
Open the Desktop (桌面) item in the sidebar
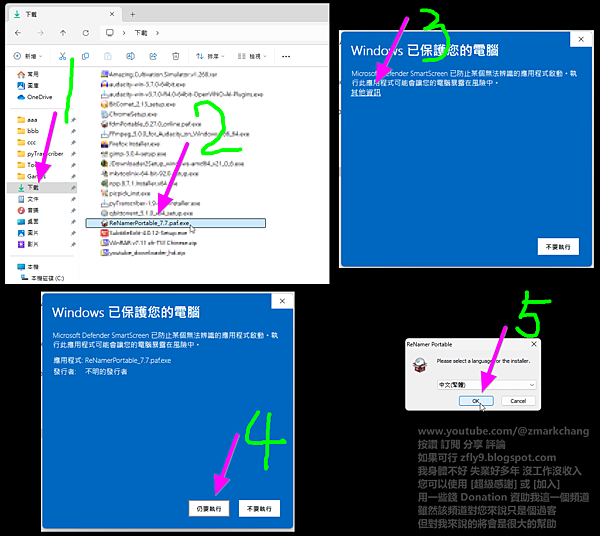28,222
